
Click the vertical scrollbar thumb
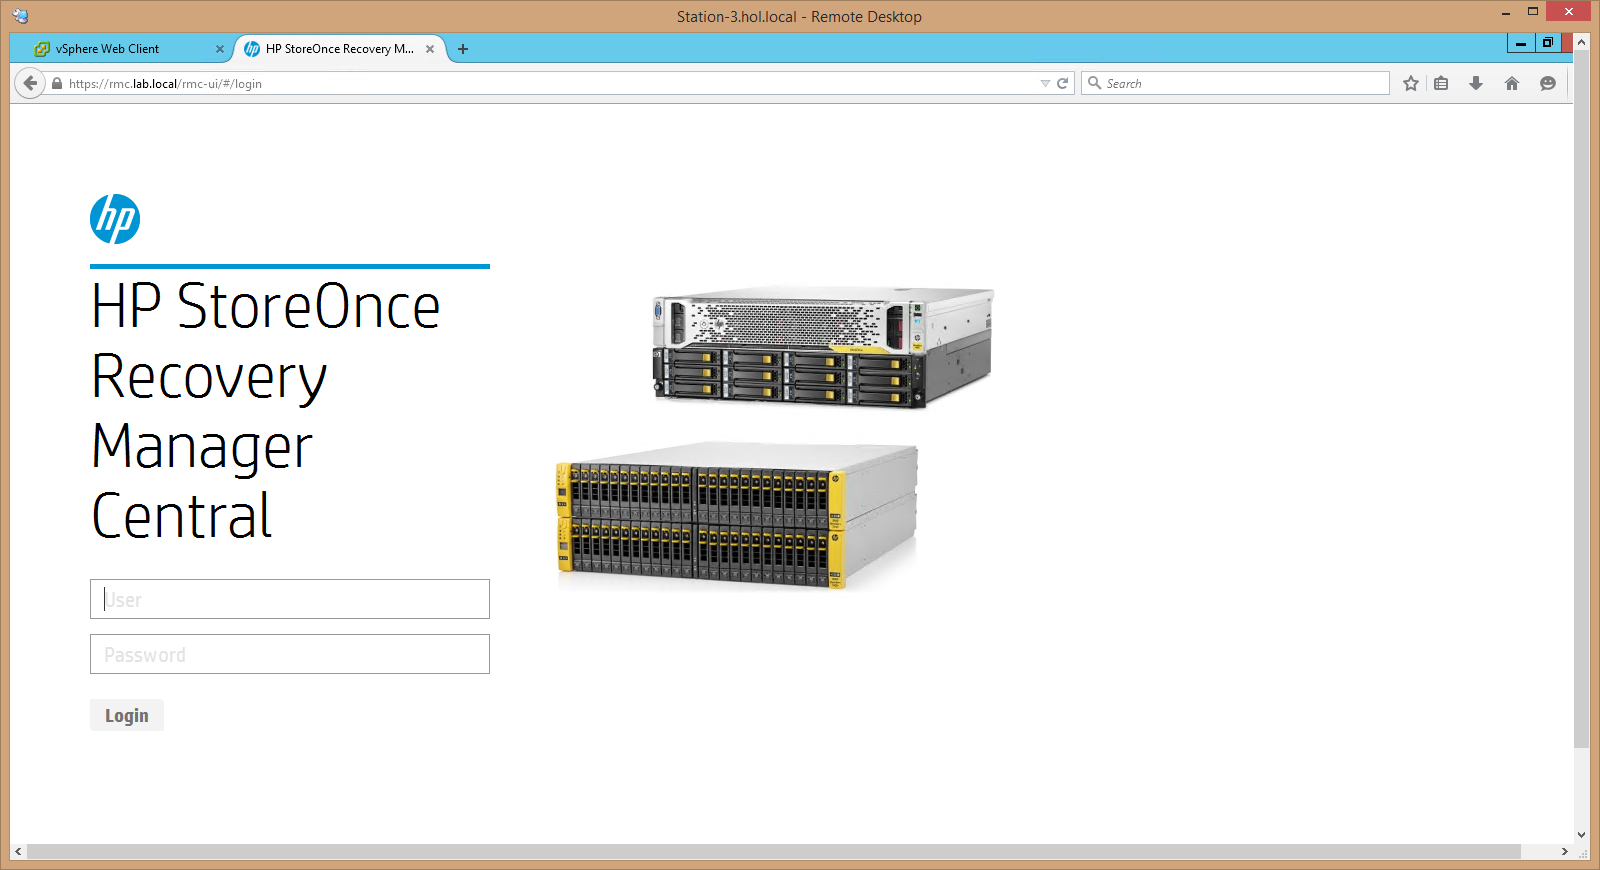click(x=1581, y=400)
